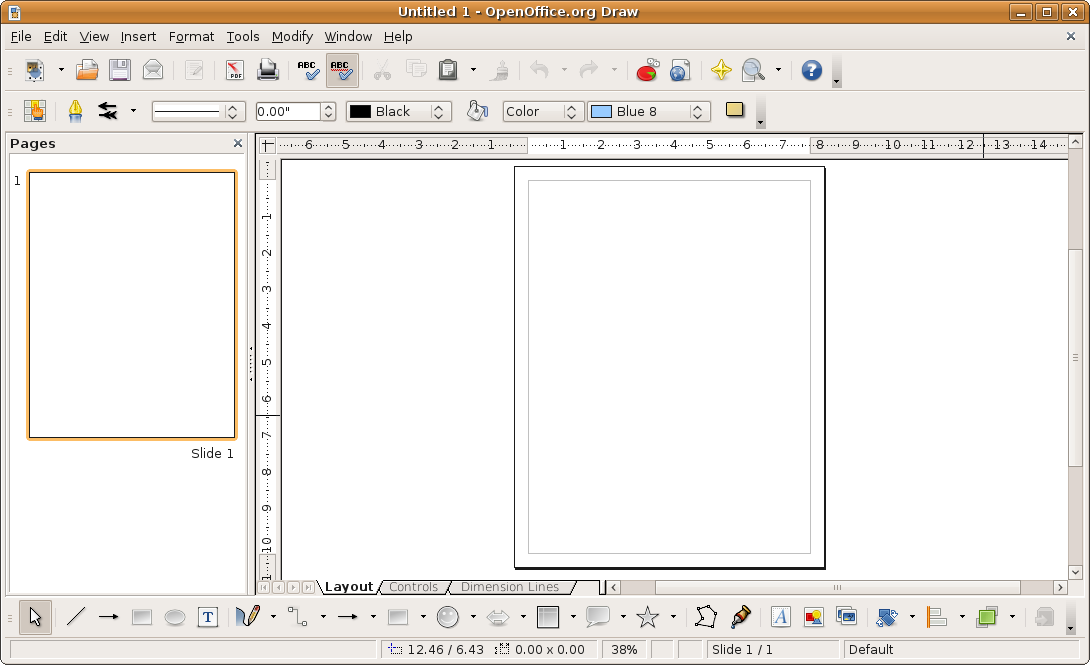Open a file with Open icon
This screenshot has height=665, width=1090.
coord(87,70)
